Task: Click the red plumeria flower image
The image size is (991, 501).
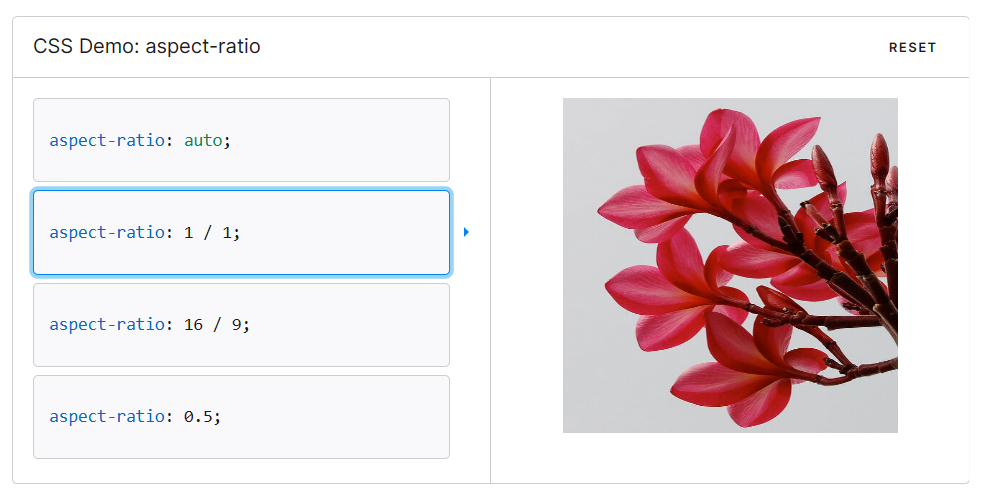Action: [x=730, y=265]
